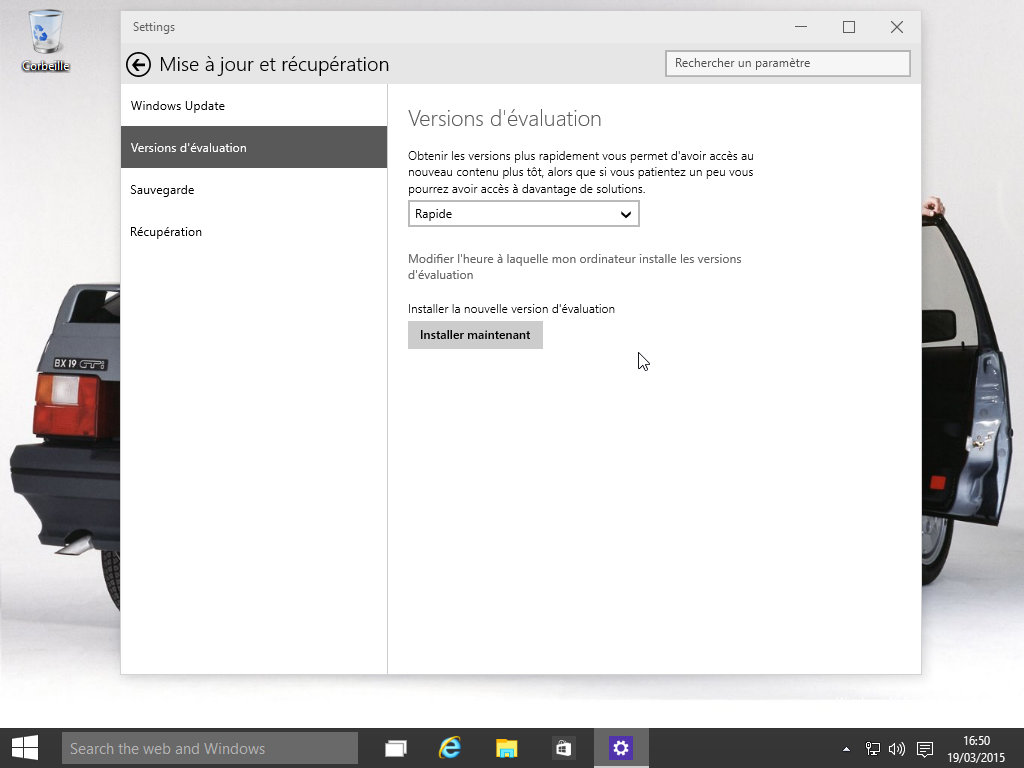Image resolution: width=1024 pixels, height=768 pixels.
Task: Select a different insider speed option
Action: tap(626, 213)
